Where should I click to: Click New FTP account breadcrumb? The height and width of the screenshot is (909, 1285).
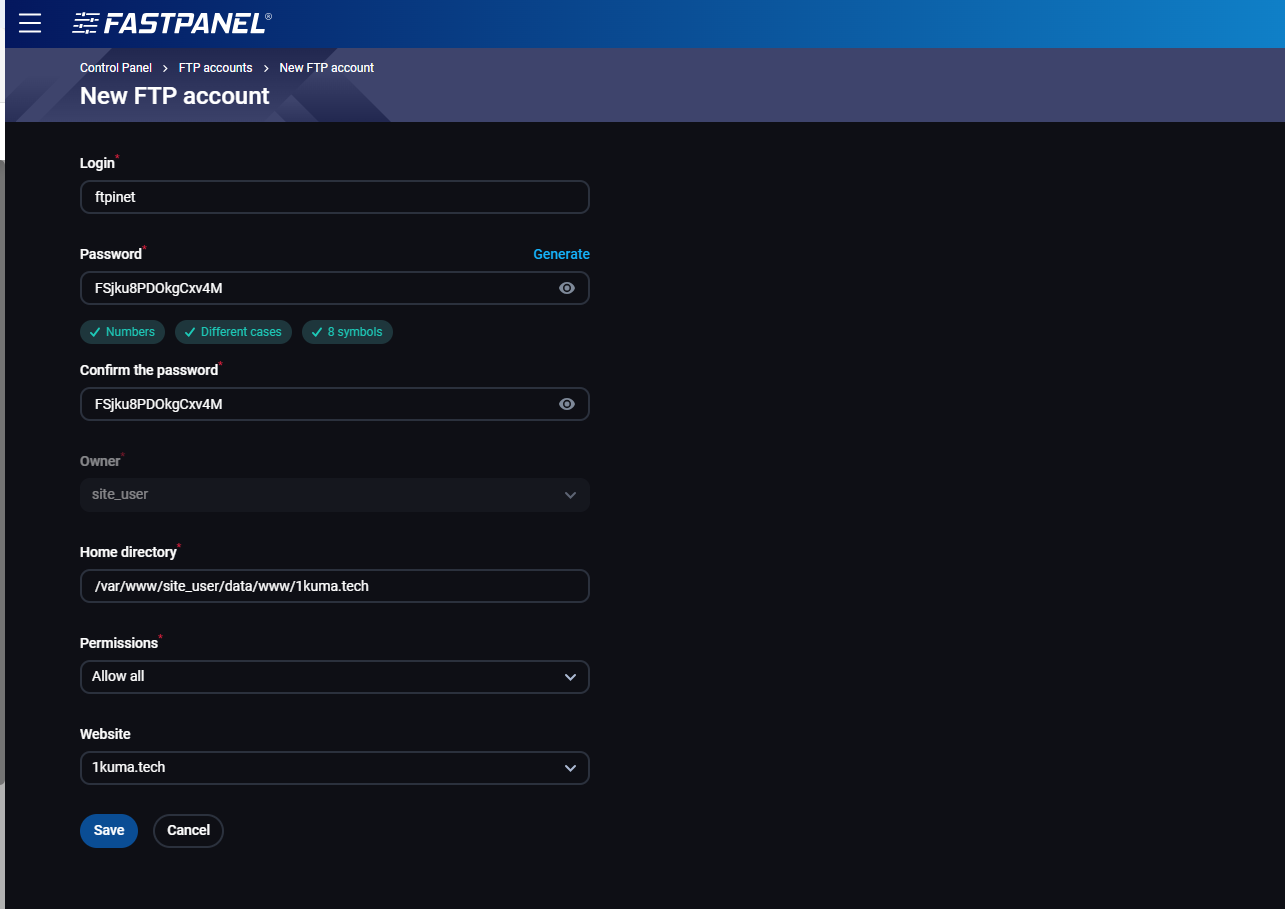327,68
